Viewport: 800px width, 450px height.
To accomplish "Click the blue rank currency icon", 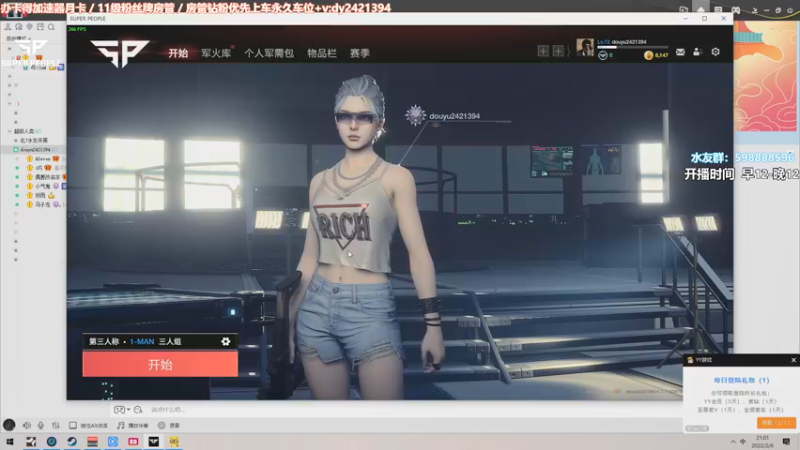I will [x=603, y=55].
